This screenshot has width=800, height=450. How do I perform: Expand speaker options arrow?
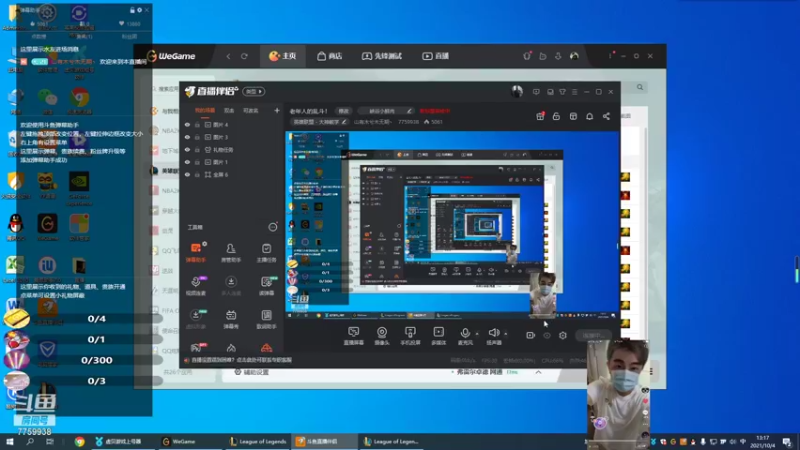pos(506,334)
